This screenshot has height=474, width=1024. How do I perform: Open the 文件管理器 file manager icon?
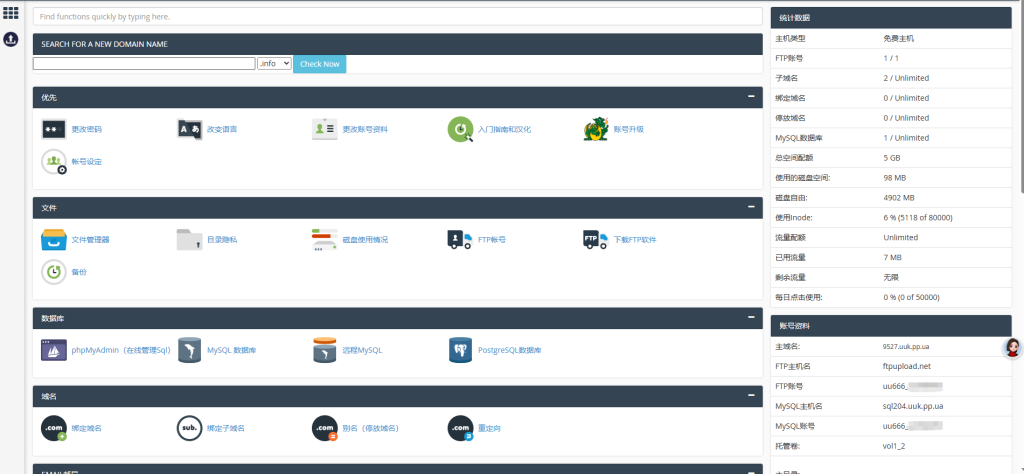point(54,240)
